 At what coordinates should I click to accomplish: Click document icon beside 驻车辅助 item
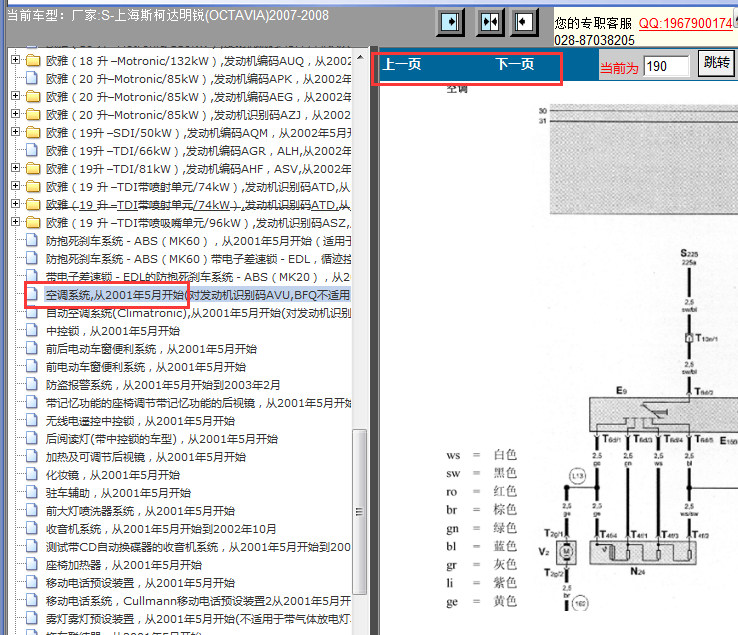32,493
